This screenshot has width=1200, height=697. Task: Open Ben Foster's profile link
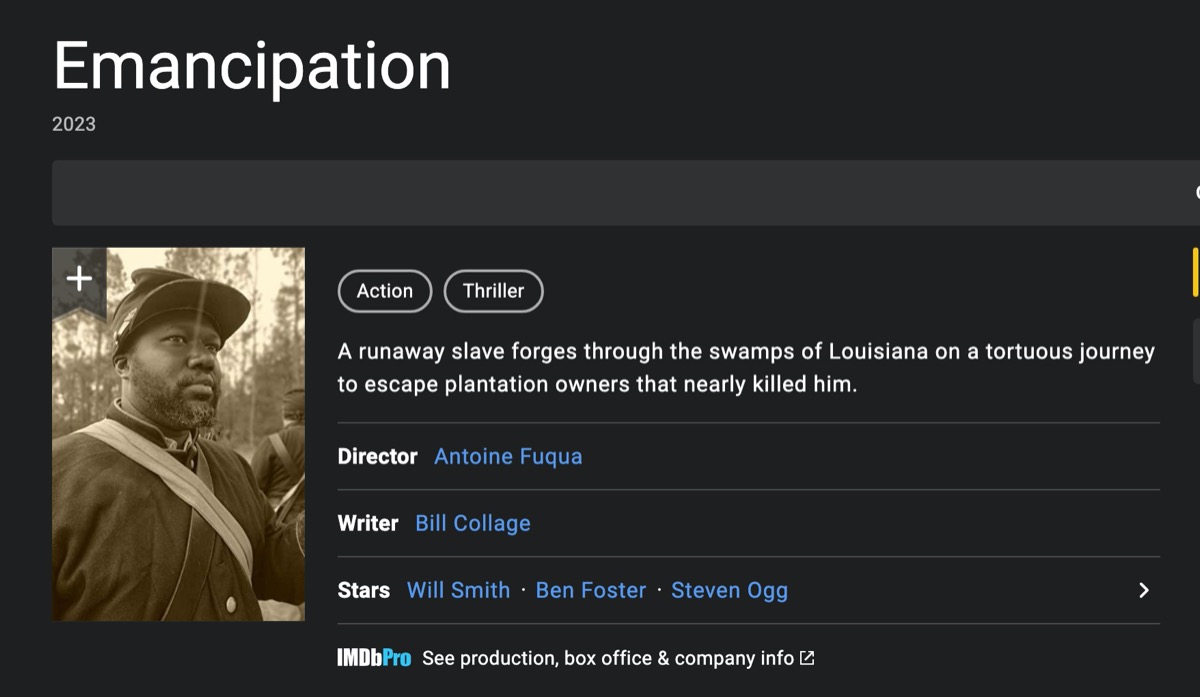point(591,590)
